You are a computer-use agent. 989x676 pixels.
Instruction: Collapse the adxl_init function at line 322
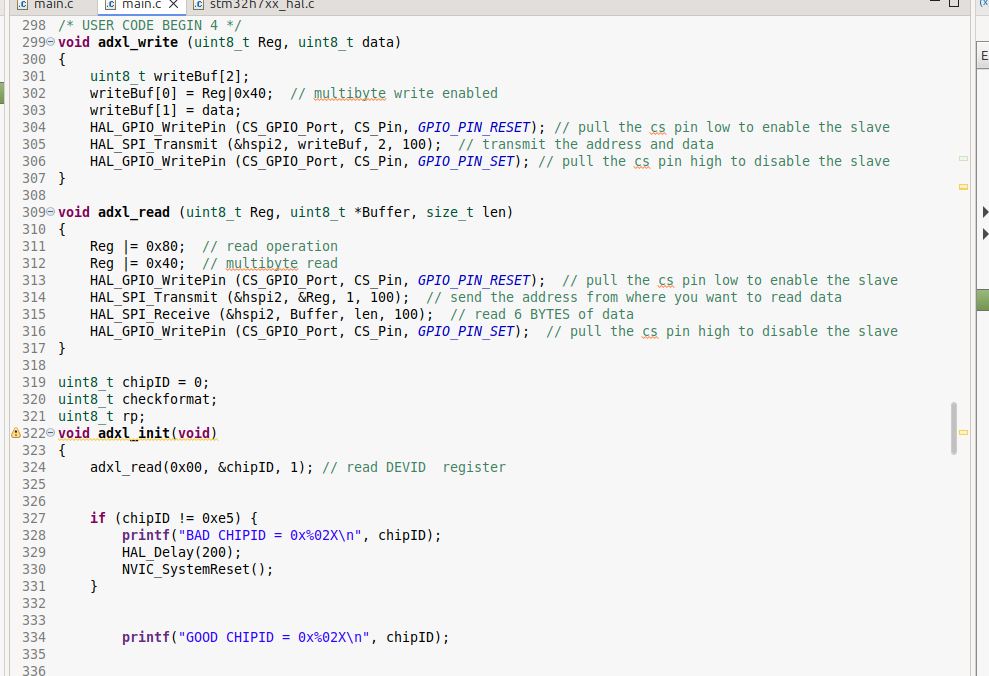tap(50, 433)
